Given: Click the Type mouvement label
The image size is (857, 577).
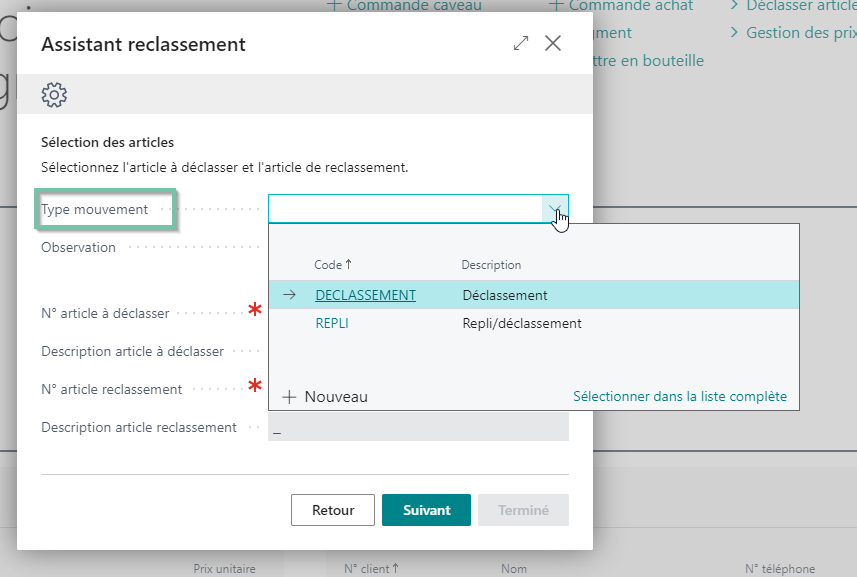Looking at the screenshot, I should click(95, 209).
